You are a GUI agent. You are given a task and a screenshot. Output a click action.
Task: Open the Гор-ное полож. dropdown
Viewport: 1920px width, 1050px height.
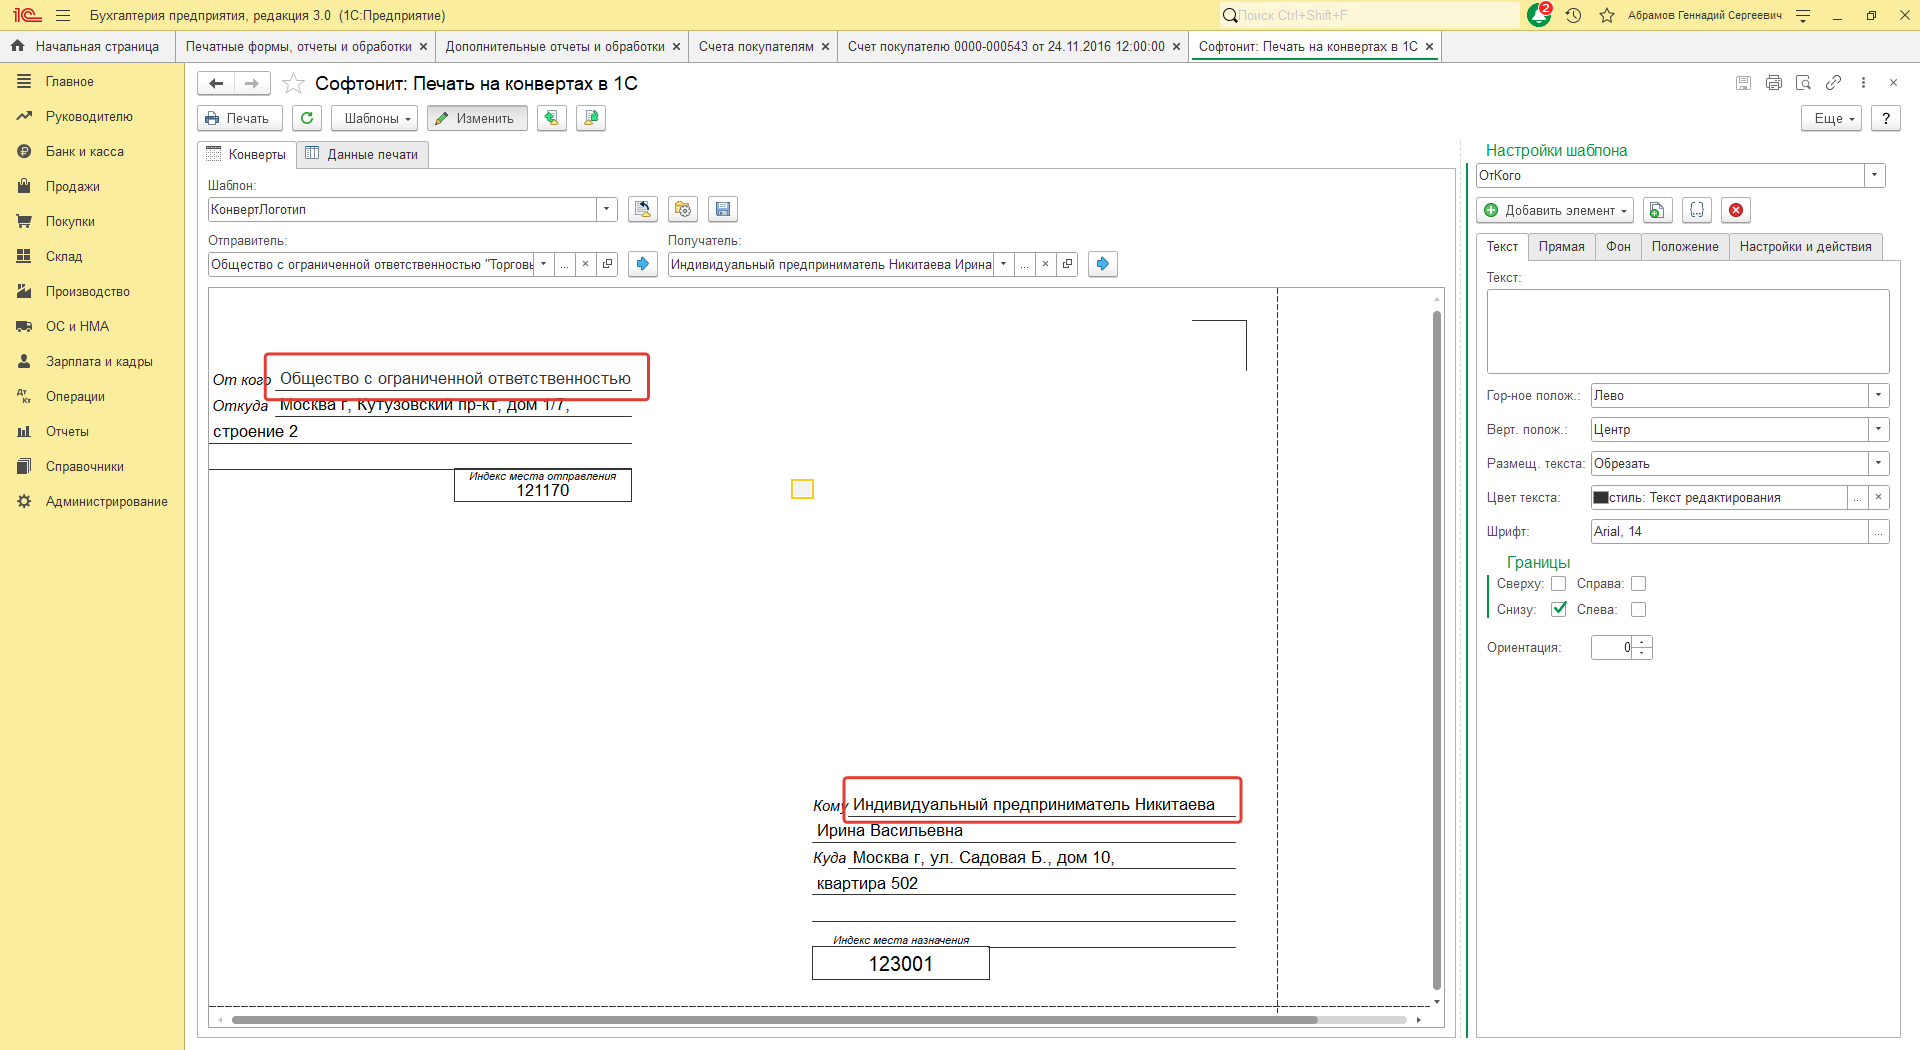(1878, 396)
